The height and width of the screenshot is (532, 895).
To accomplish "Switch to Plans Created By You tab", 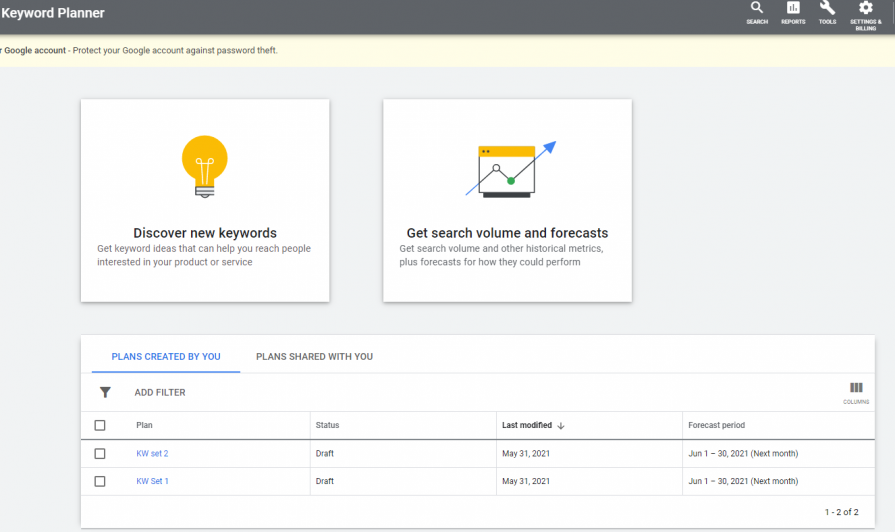I will pos(166,357).
